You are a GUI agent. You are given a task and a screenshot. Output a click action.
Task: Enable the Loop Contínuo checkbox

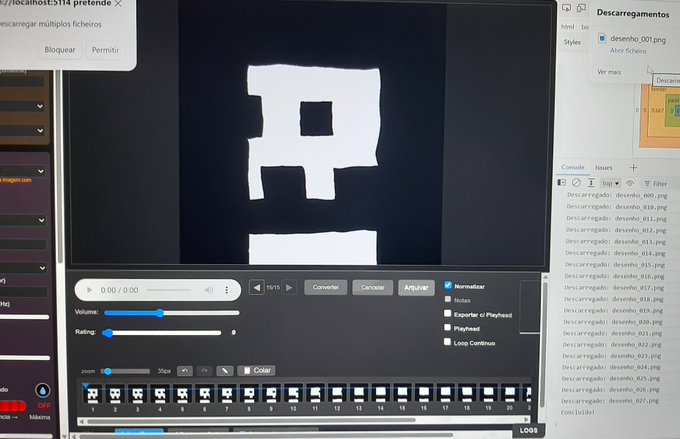pos(447,341)
